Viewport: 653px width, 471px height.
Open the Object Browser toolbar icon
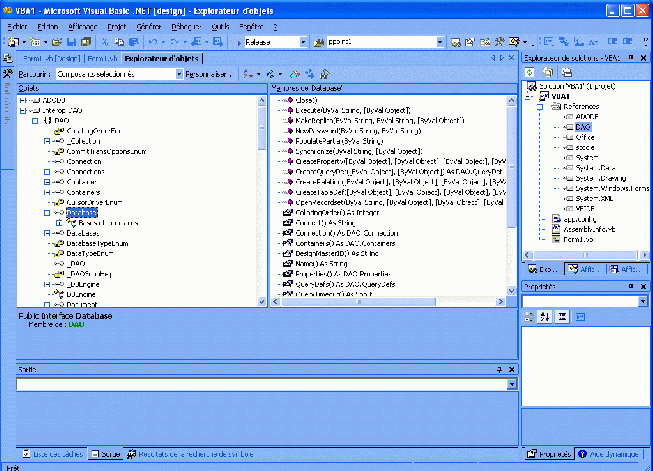[x=484, y=42]
